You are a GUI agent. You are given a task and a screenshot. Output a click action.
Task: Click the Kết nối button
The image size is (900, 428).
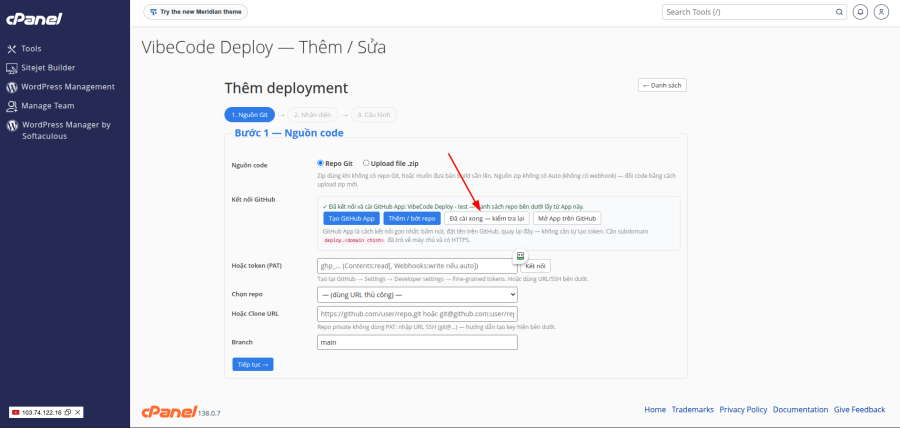[535, 266]
